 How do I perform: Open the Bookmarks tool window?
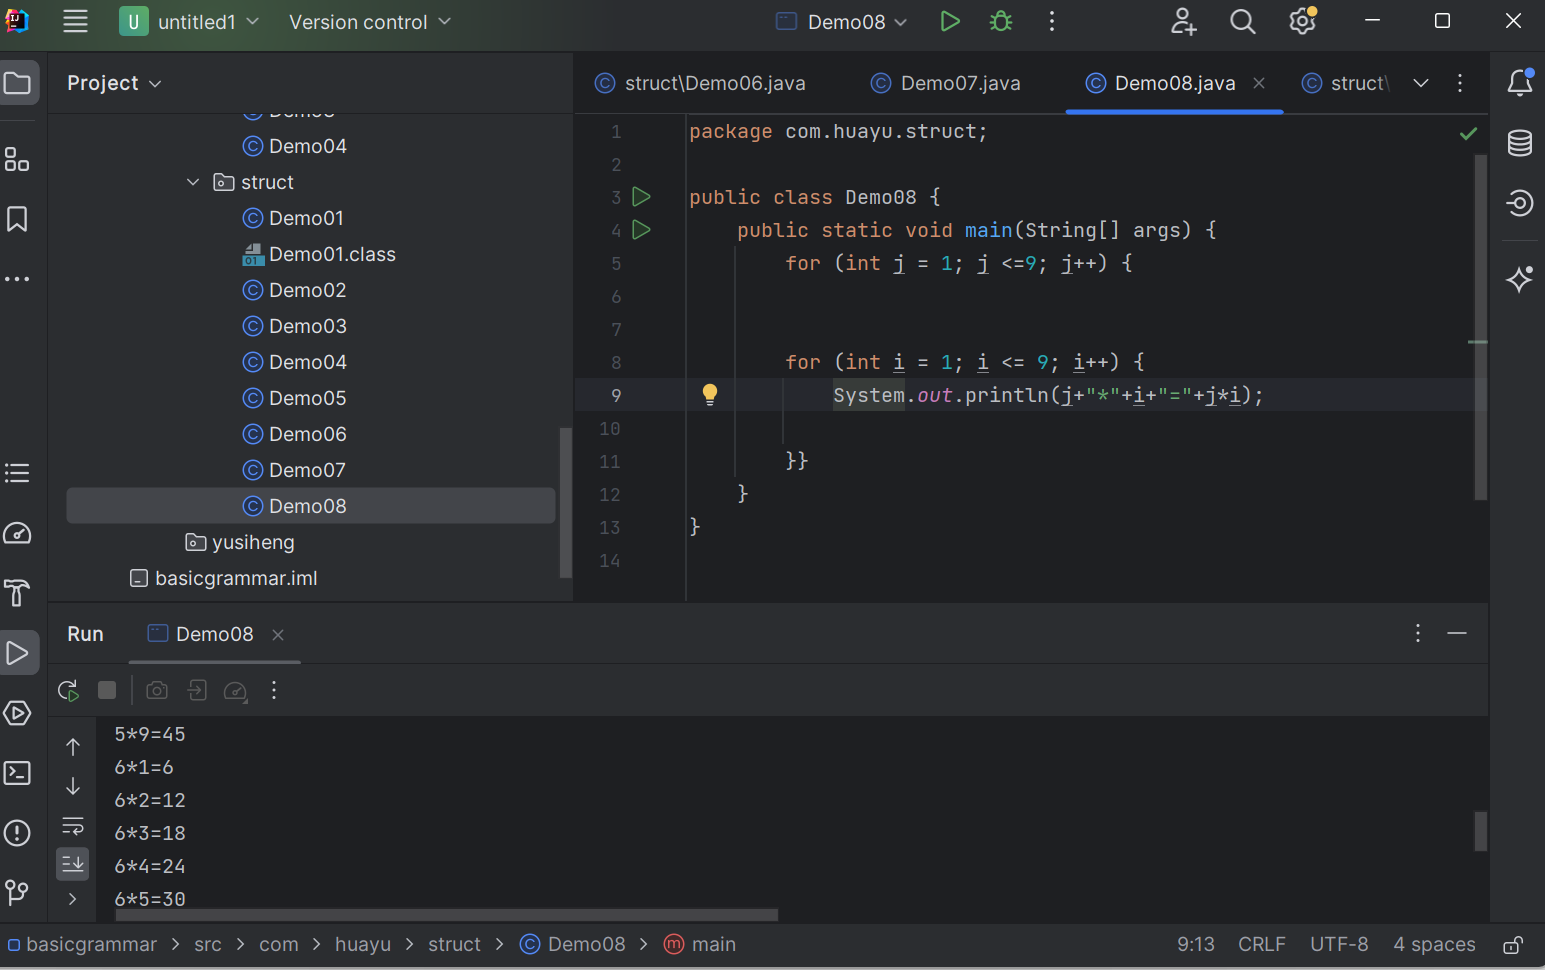point(18,219)
